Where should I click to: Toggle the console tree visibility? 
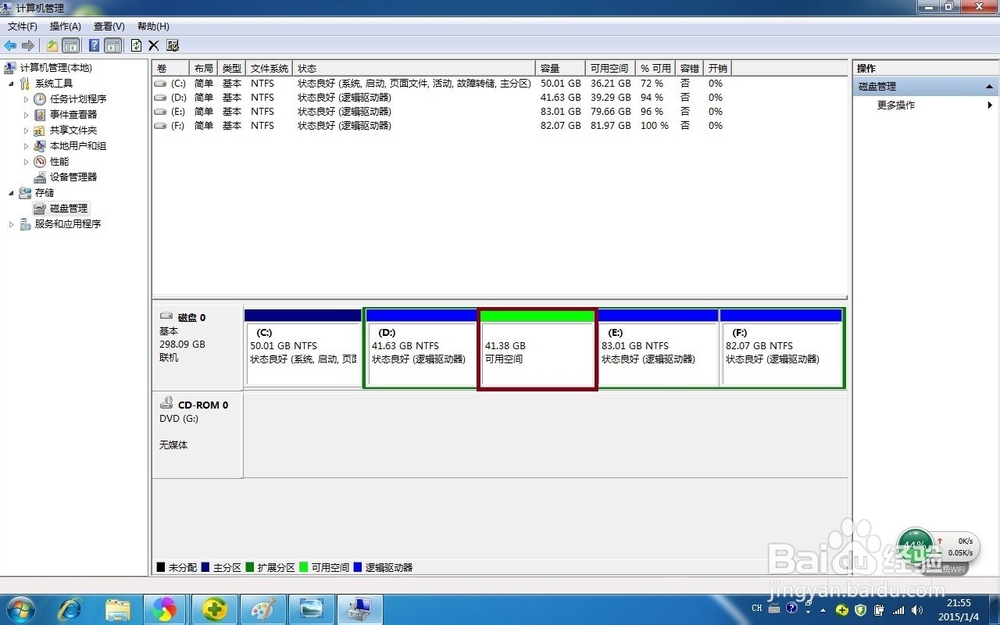[70, 45]
